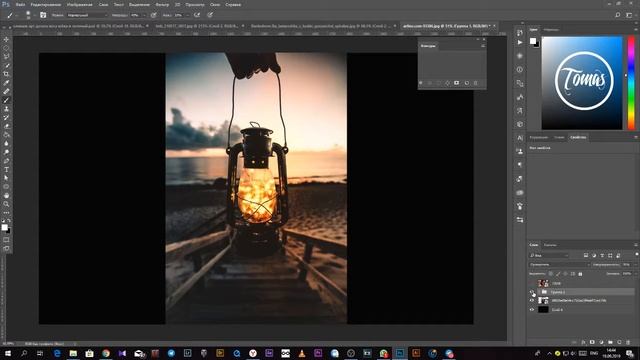Toggle visibility of the Группа 1 group
640x360 pixels.
(532, 292)
